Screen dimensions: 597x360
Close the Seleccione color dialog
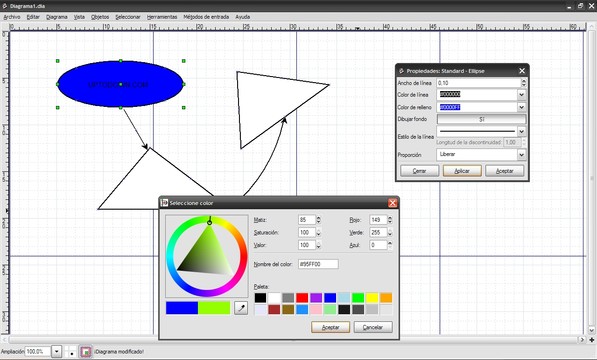(x=393, y=203)
